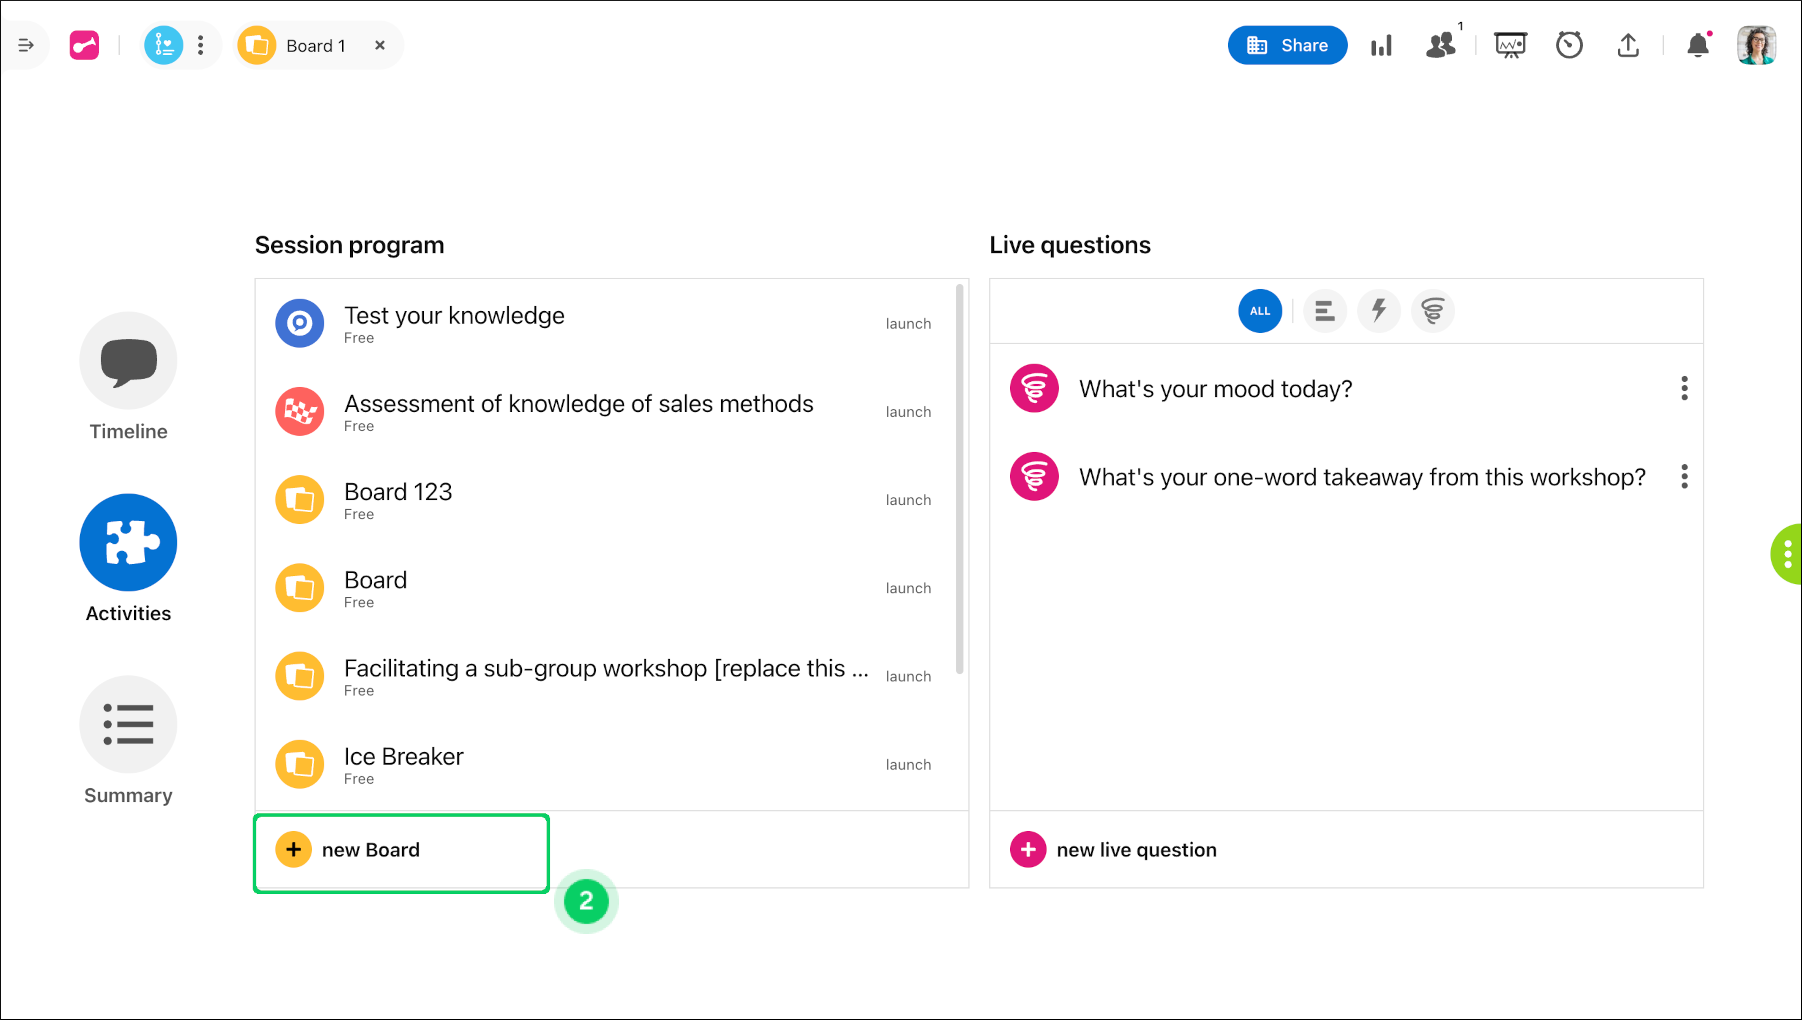
Task: Filter live questions by lightning type
Action: pyautogui.click(x=1379, y=311)
